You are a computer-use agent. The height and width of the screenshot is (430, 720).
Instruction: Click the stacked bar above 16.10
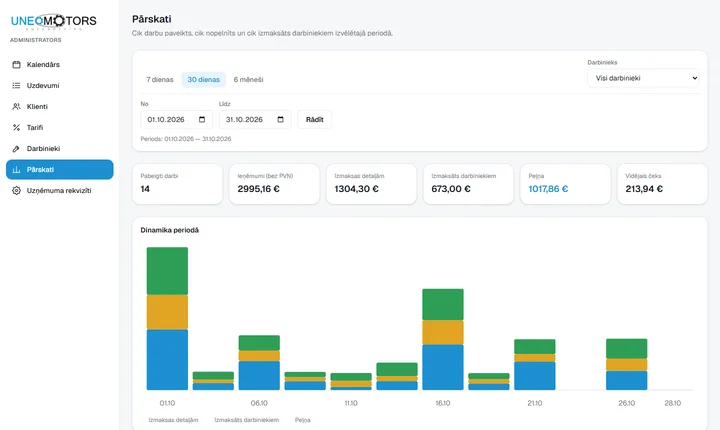click(443, 339)
